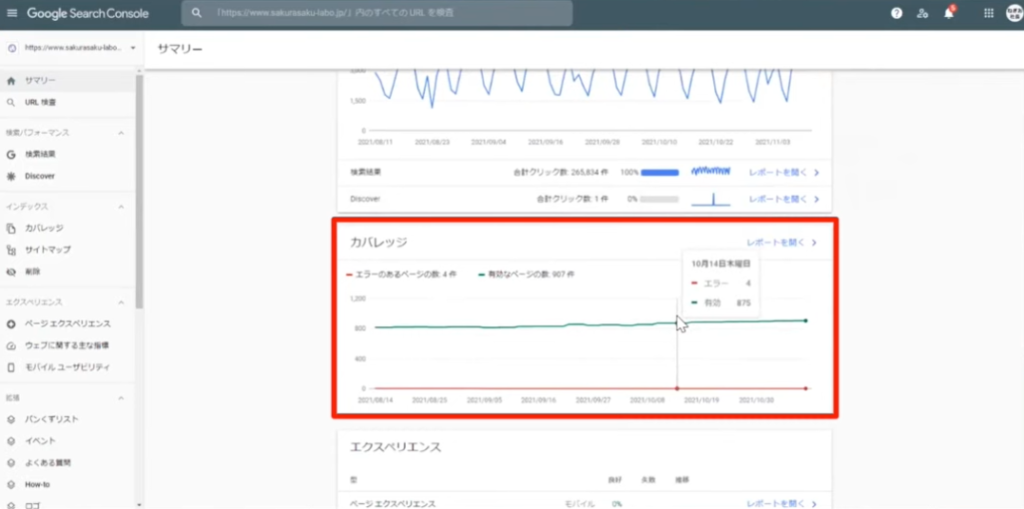Open the カバレッジ card report link
1024x509 pixels.
pyautogui.click(x=782, y=242)
